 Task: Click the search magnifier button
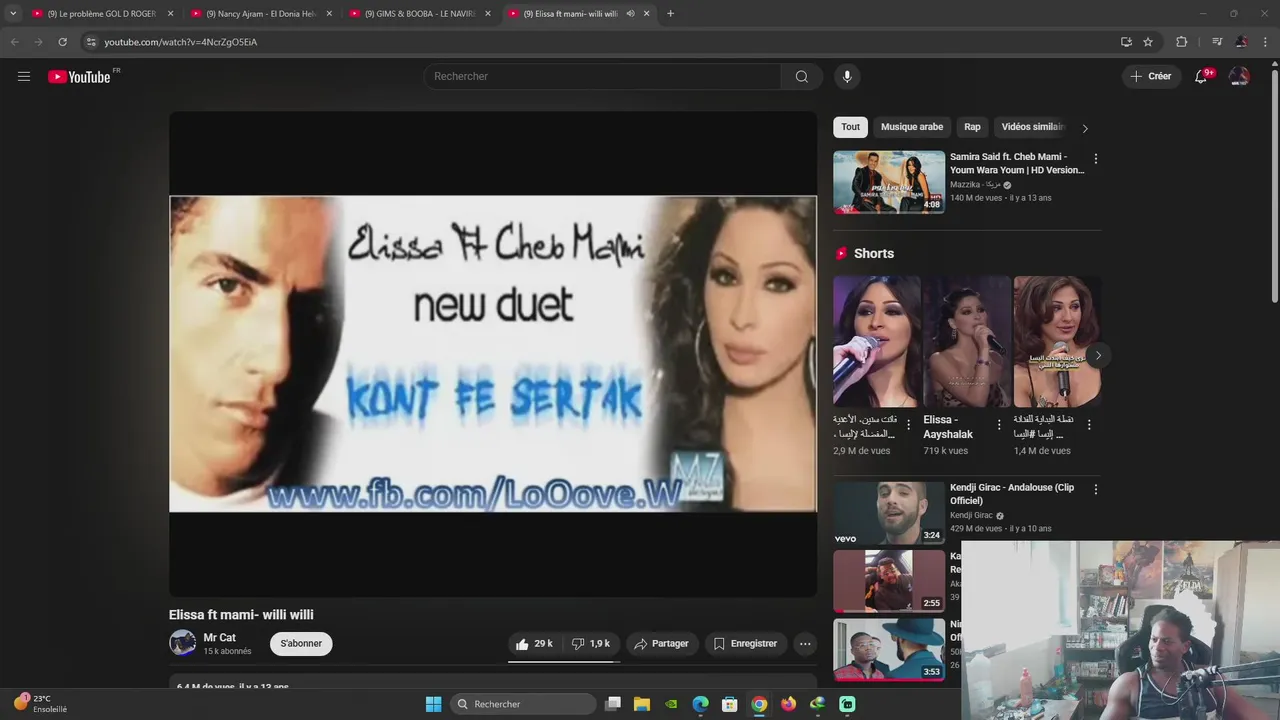point(802,76)
